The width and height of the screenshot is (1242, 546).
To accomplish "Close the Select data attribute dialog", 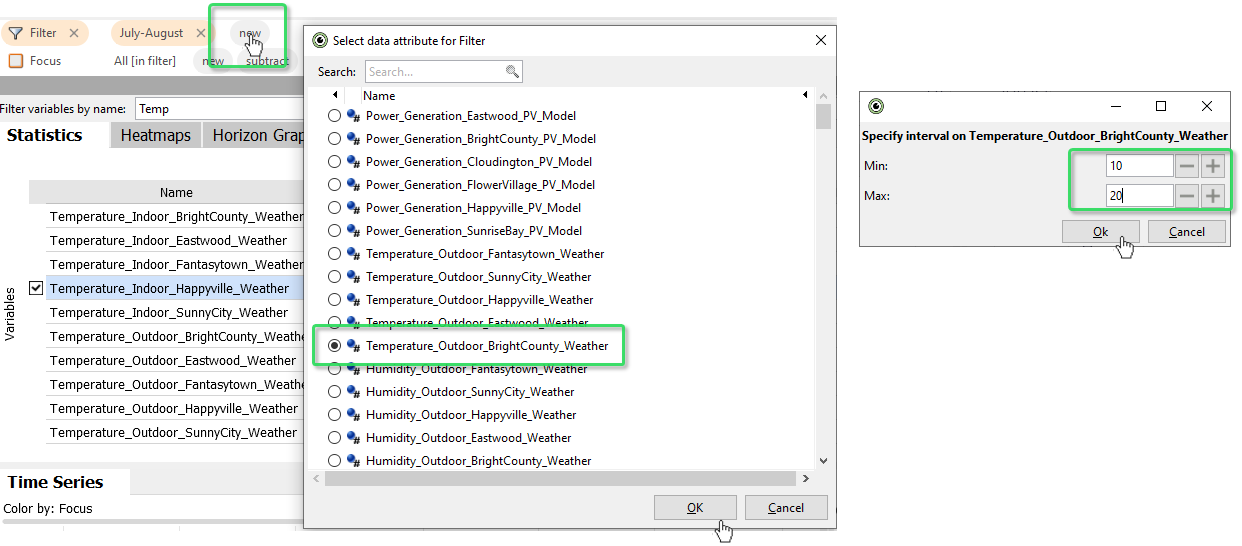I will point(821,41).
